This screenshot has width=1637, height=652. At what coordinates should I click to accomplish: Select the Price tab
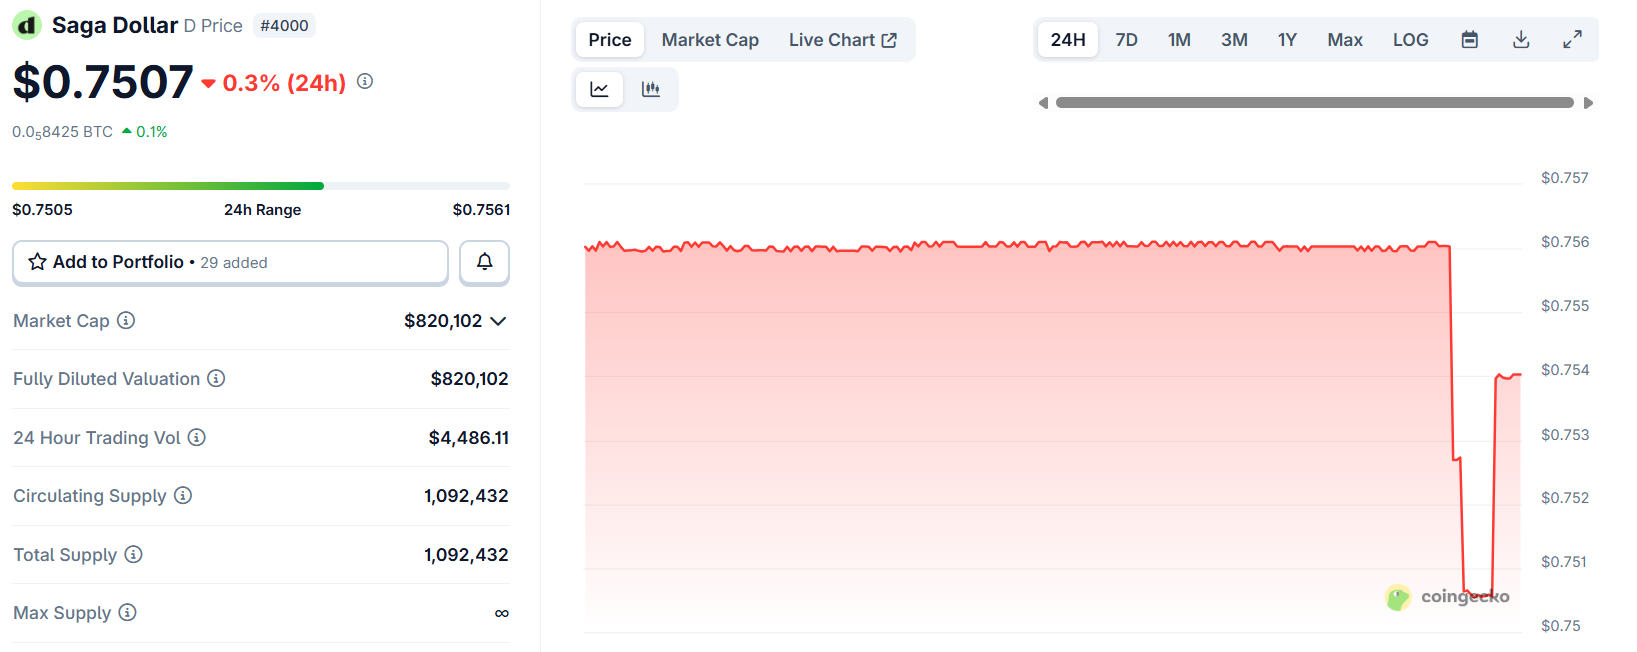[609, 40]
